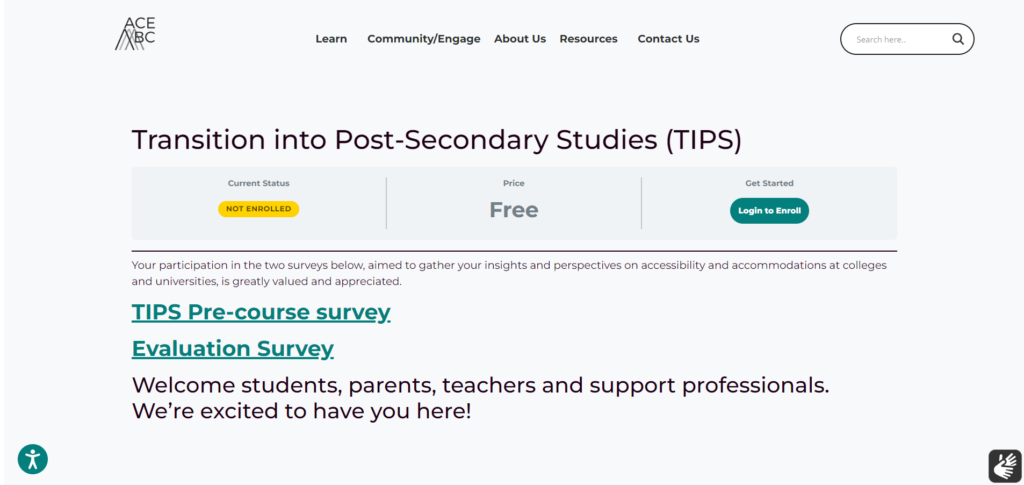
Task: Open the accessibility options widget
Action: (x=33, y=459)
